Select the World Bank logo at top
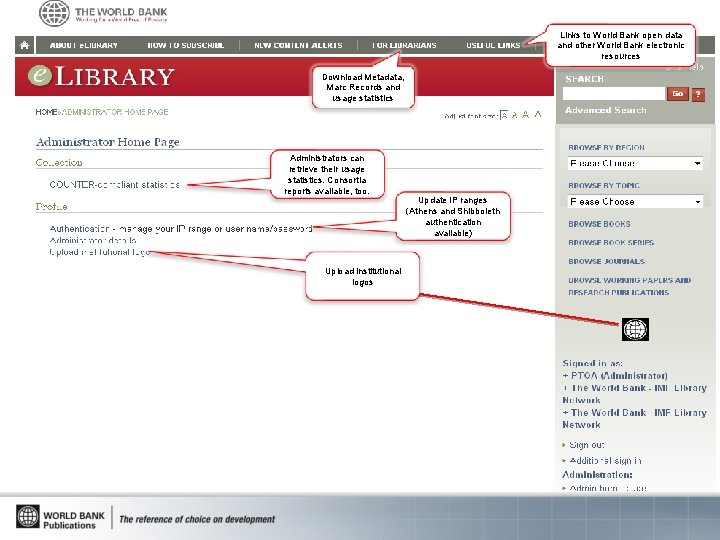The height and width of the screenshot is (540, 720). (x=103, y=13)
